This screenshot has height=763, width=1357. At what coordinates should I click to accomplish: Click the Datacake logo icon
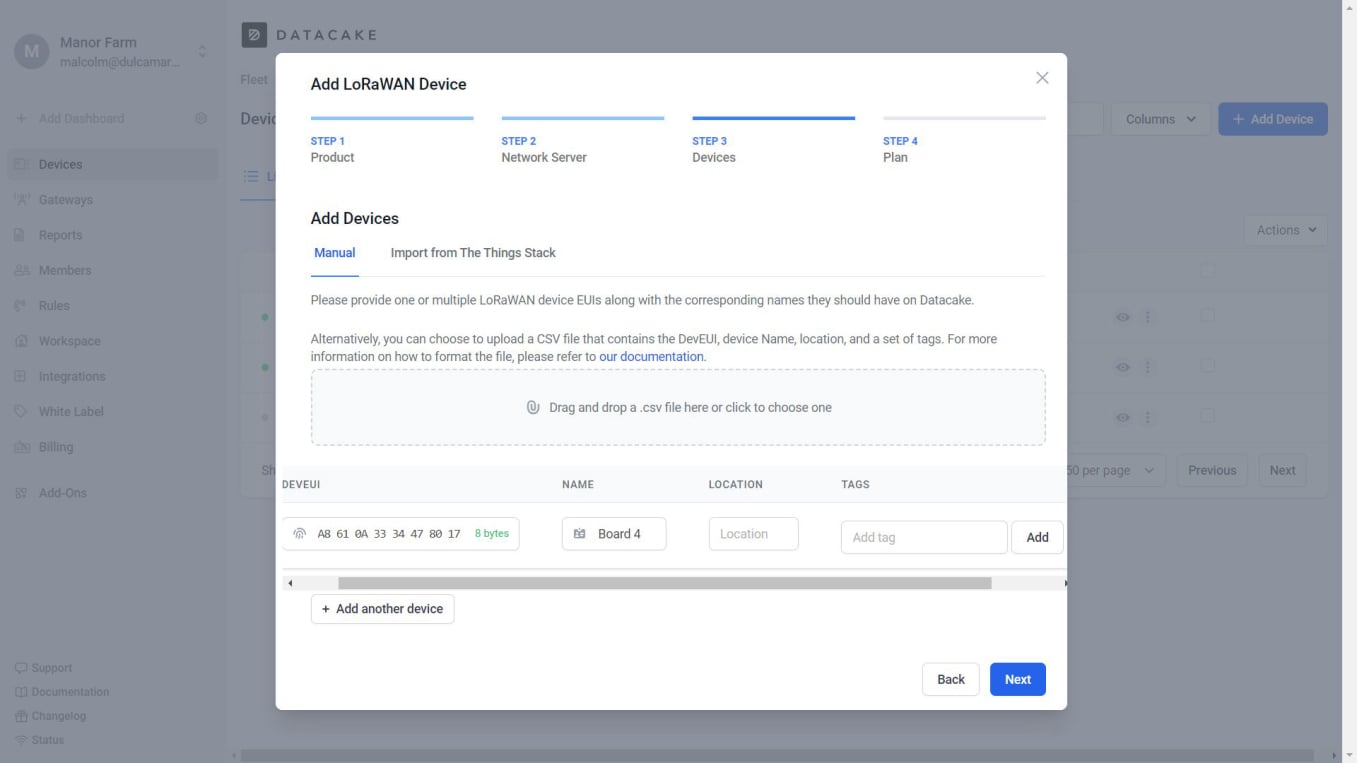254,35
